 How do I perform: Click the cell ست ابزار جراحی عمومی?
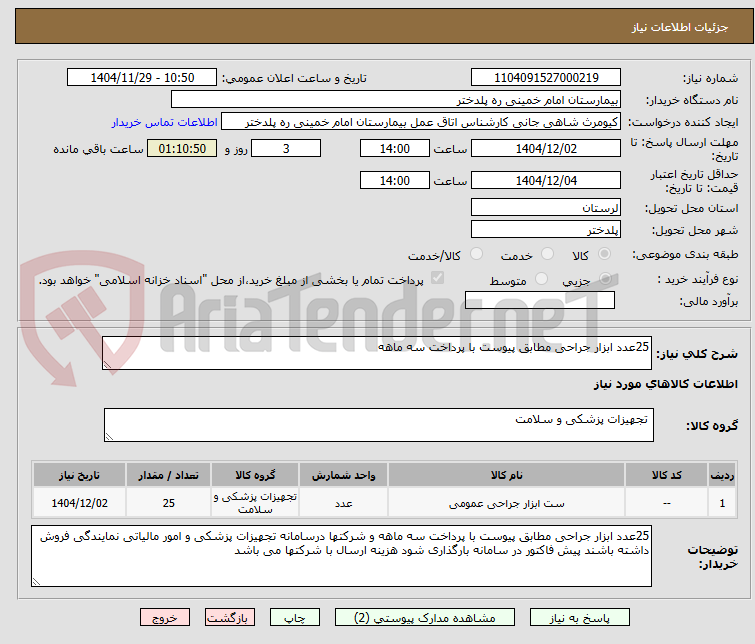click(507, 503)
